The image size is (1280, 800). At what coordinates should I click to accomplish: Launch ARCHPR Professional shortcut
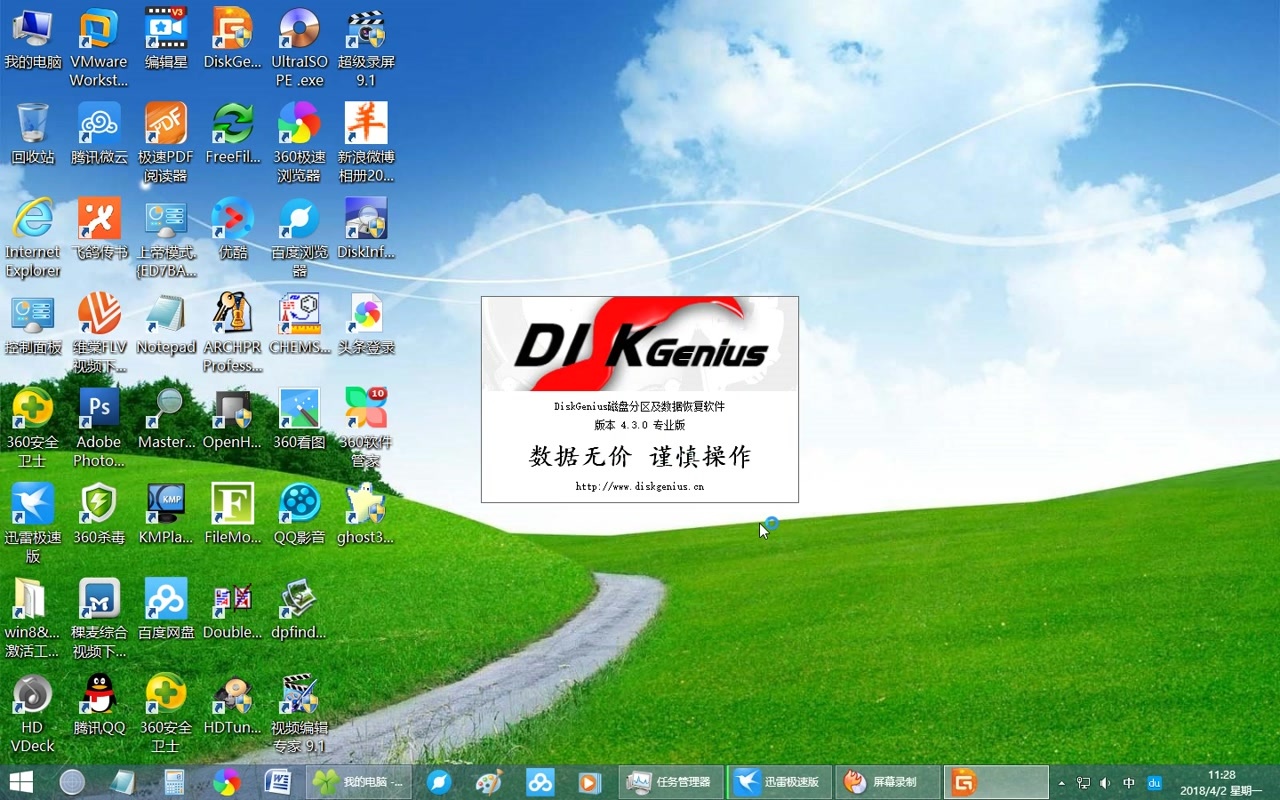point(233,332)
